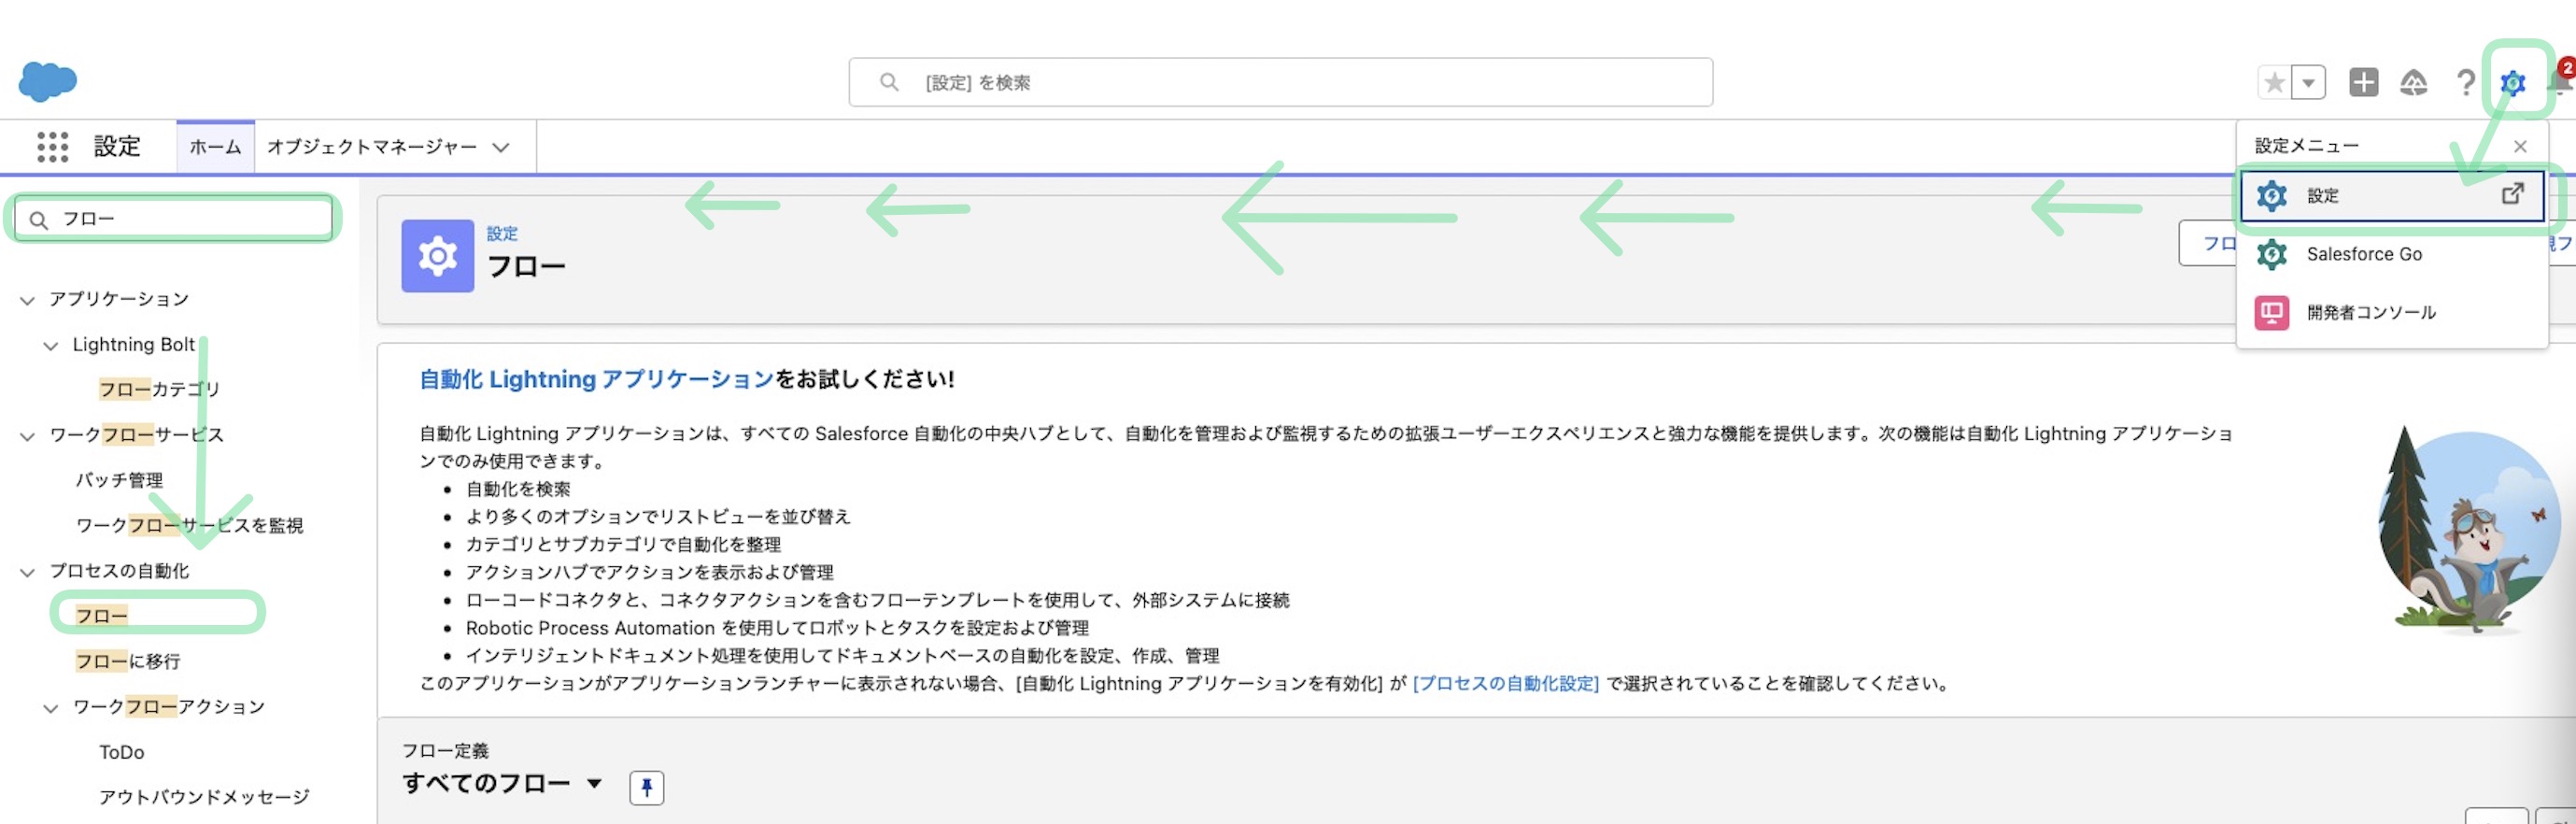
Task: Click the favorites star icon
Action: point(2274,82)
